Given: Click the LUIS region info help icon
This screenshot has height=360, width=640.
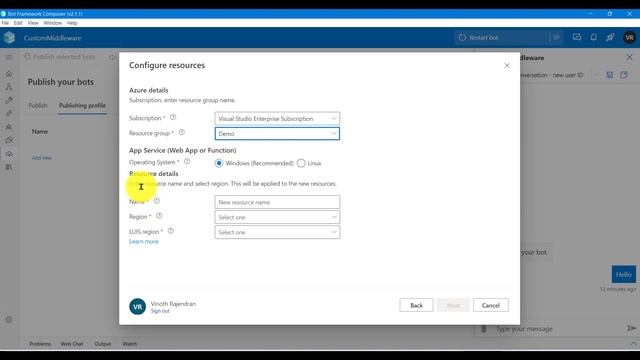Looking at the screenshot, I should (x=171, y=231).
